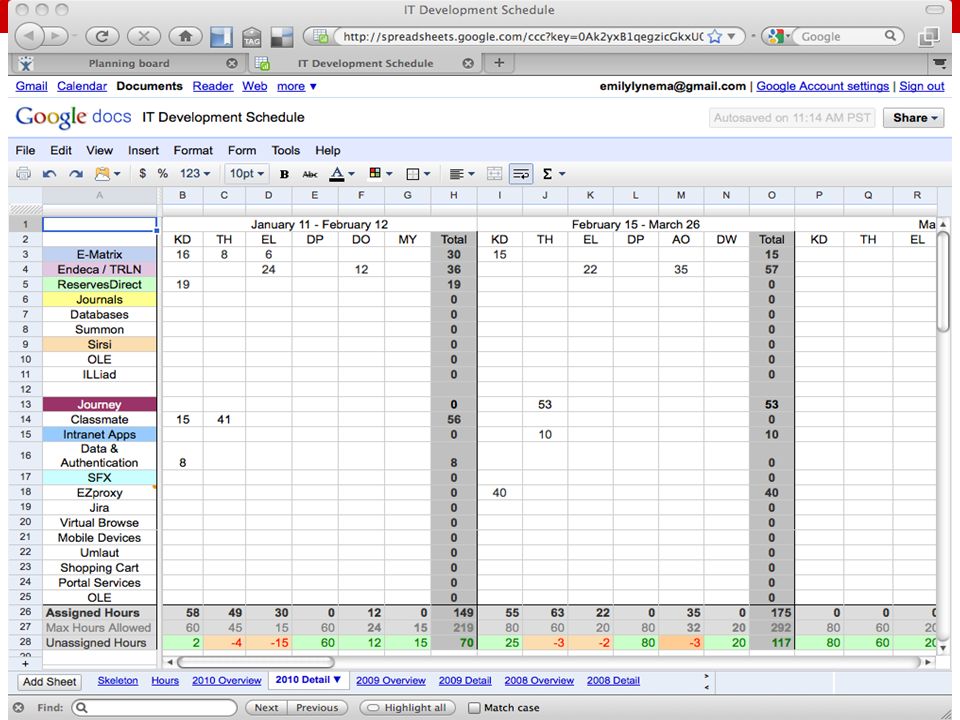This screenshot has height=720, width=960.
Task: Open the search engine selector dropdown
Action: [x=780, y=36]
